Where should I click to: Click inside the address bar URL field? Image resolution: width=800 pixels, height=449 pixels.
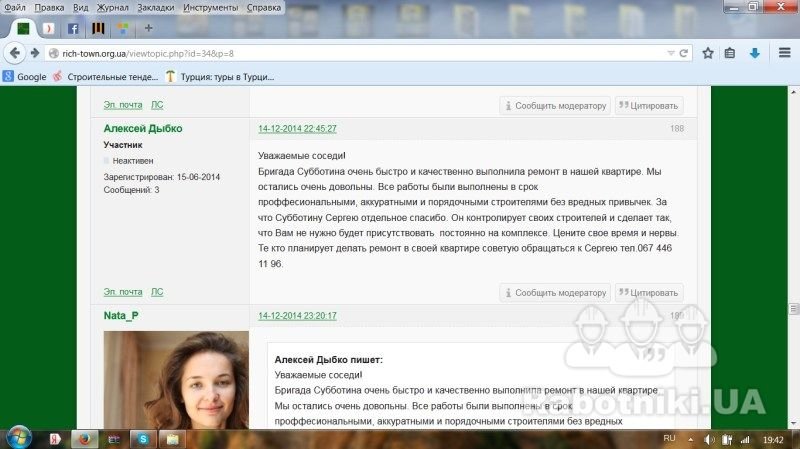pos(350,53)
